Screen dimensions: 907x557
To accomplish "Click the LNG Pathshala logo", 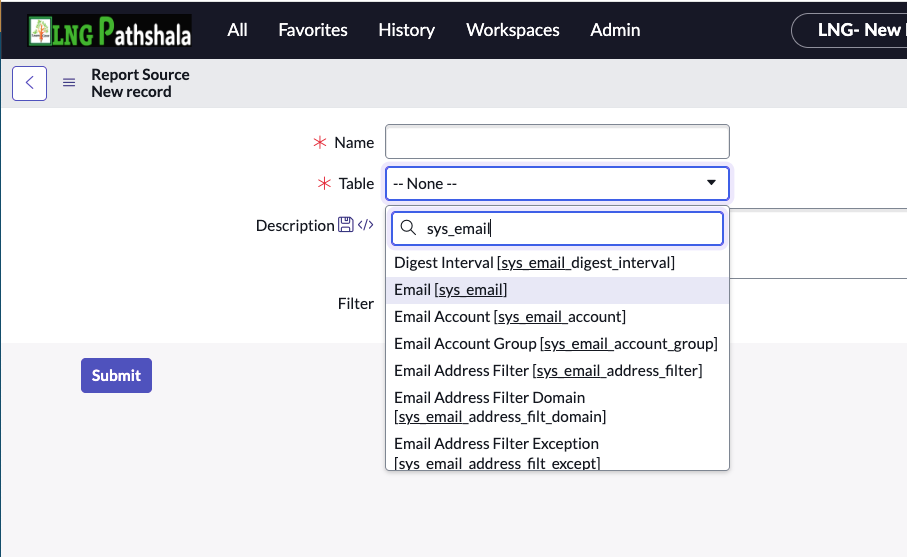I will point(109,31).
